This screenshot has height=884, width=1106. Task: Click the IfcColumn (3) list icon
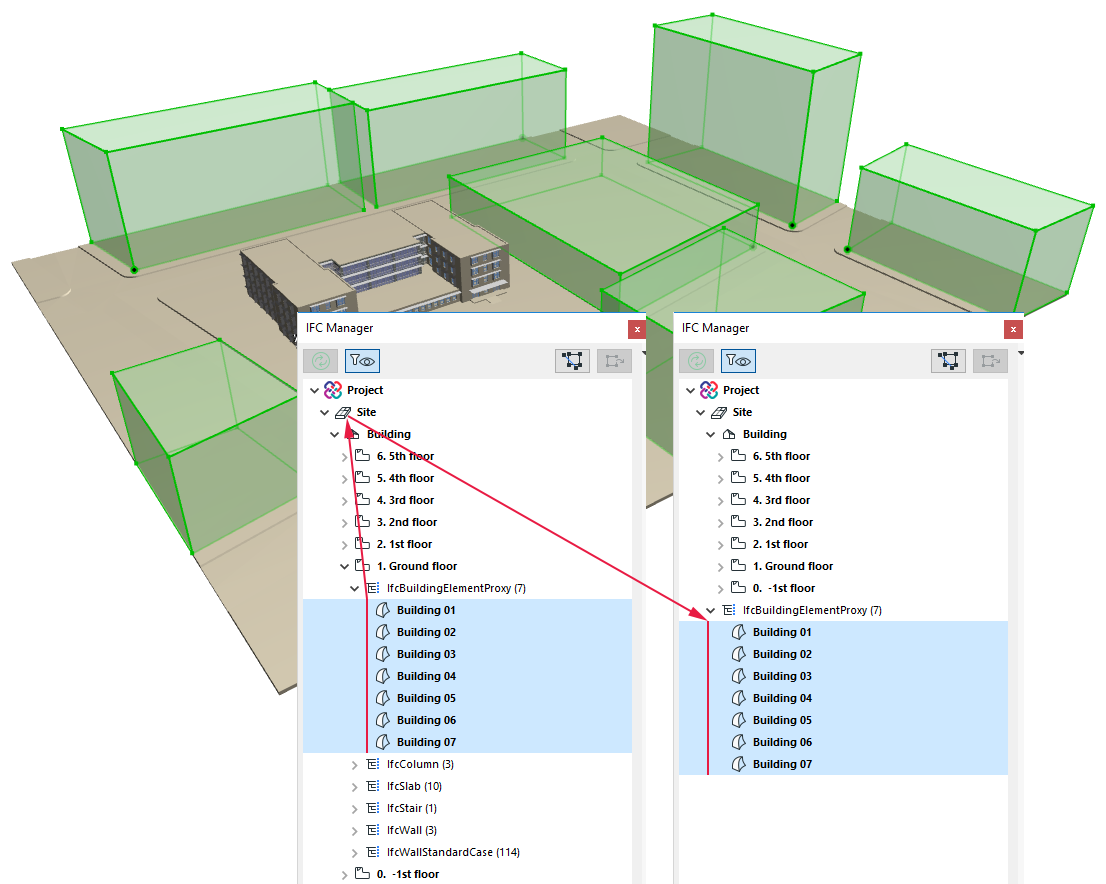[373, 764]
